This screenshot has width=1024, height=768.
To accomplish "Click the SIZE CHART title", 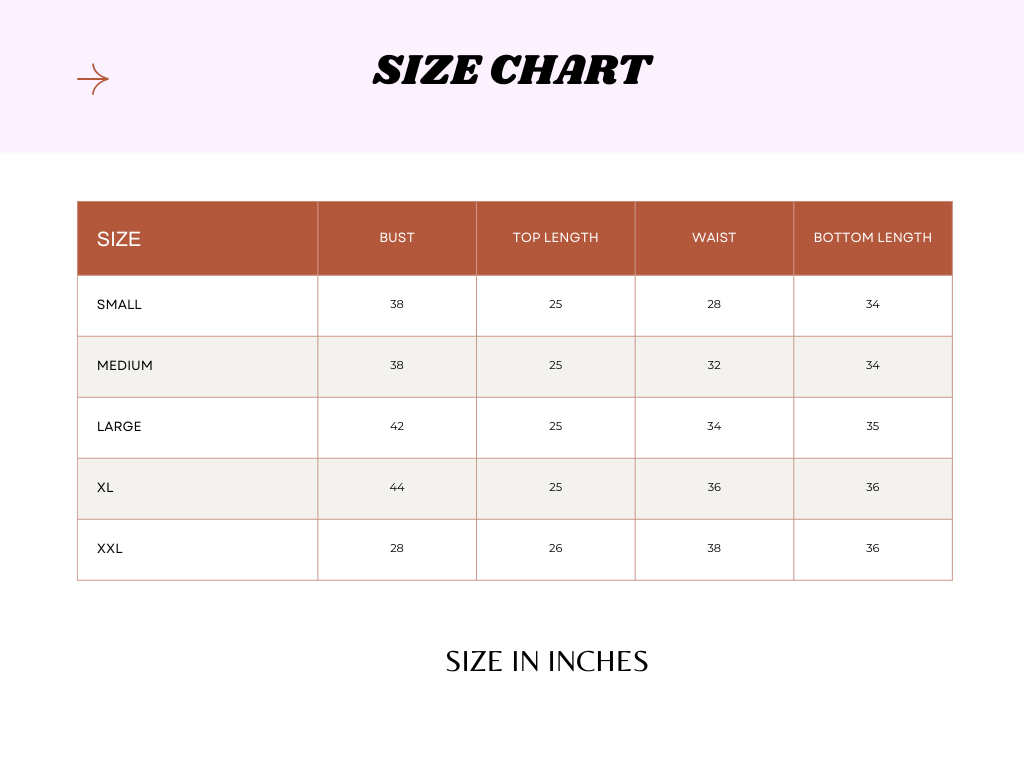I will [x=512, y=71].
